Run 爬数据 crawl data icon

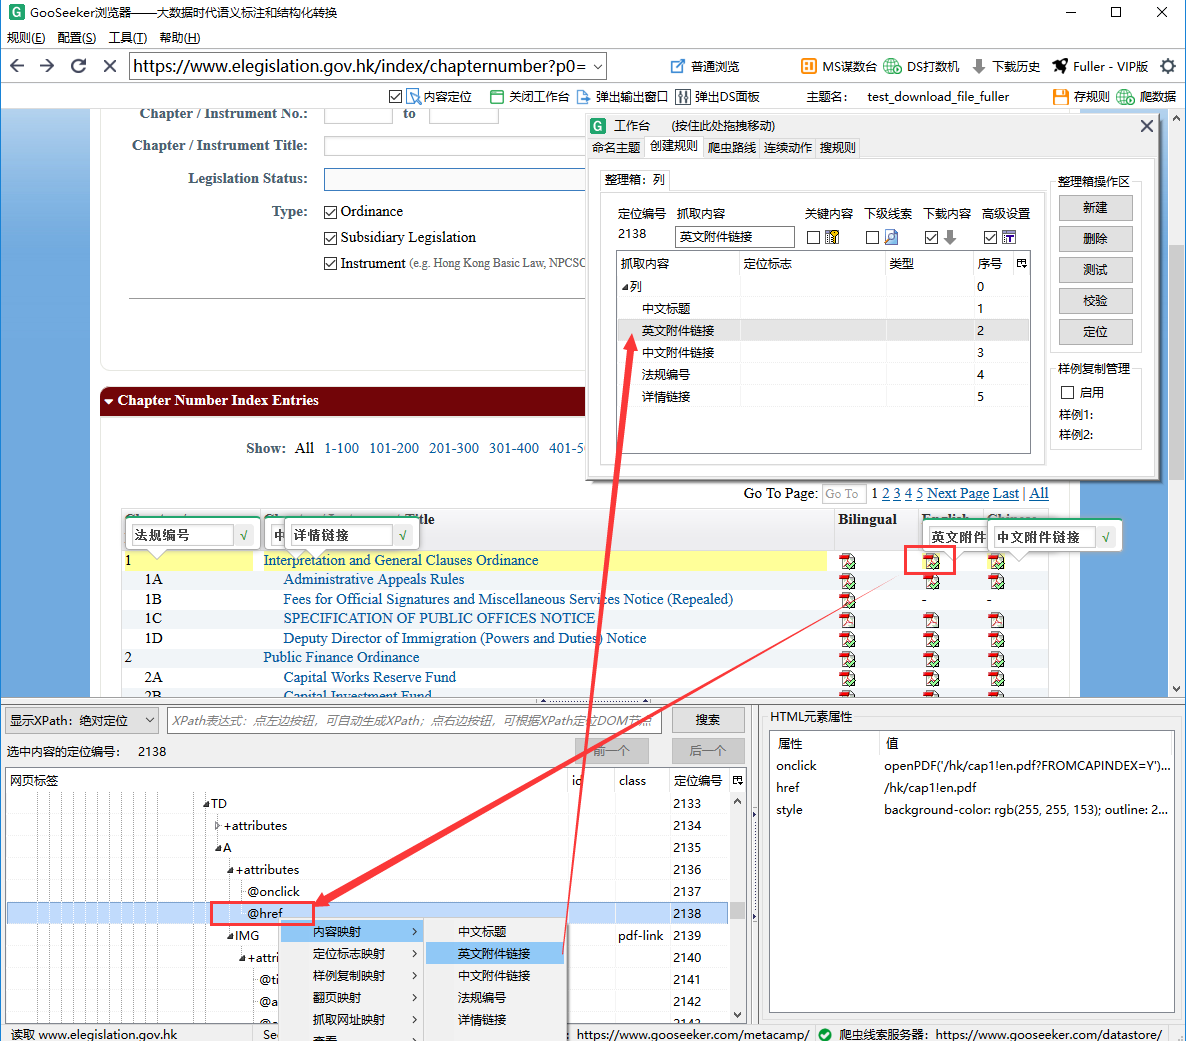pyautogui.click(x=1125, y=97)
